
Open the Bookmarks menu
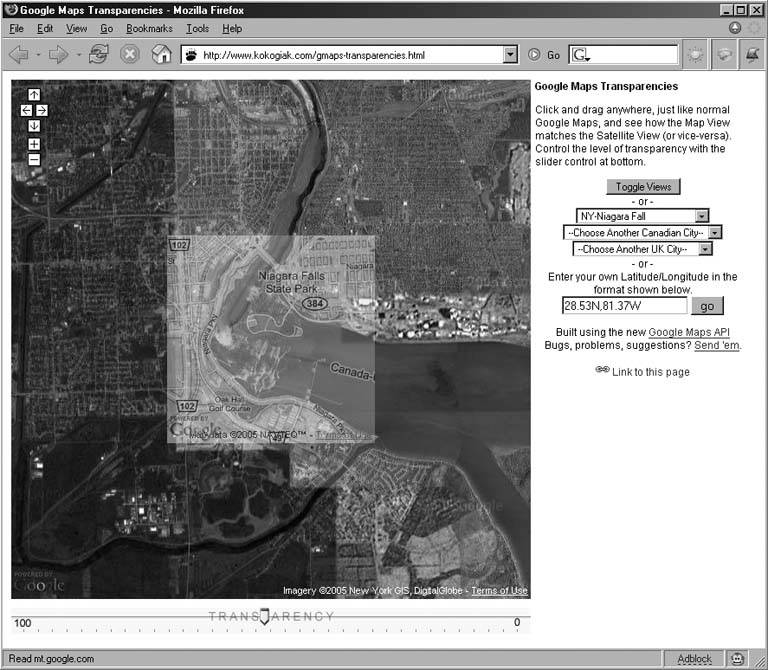(149, 29)
